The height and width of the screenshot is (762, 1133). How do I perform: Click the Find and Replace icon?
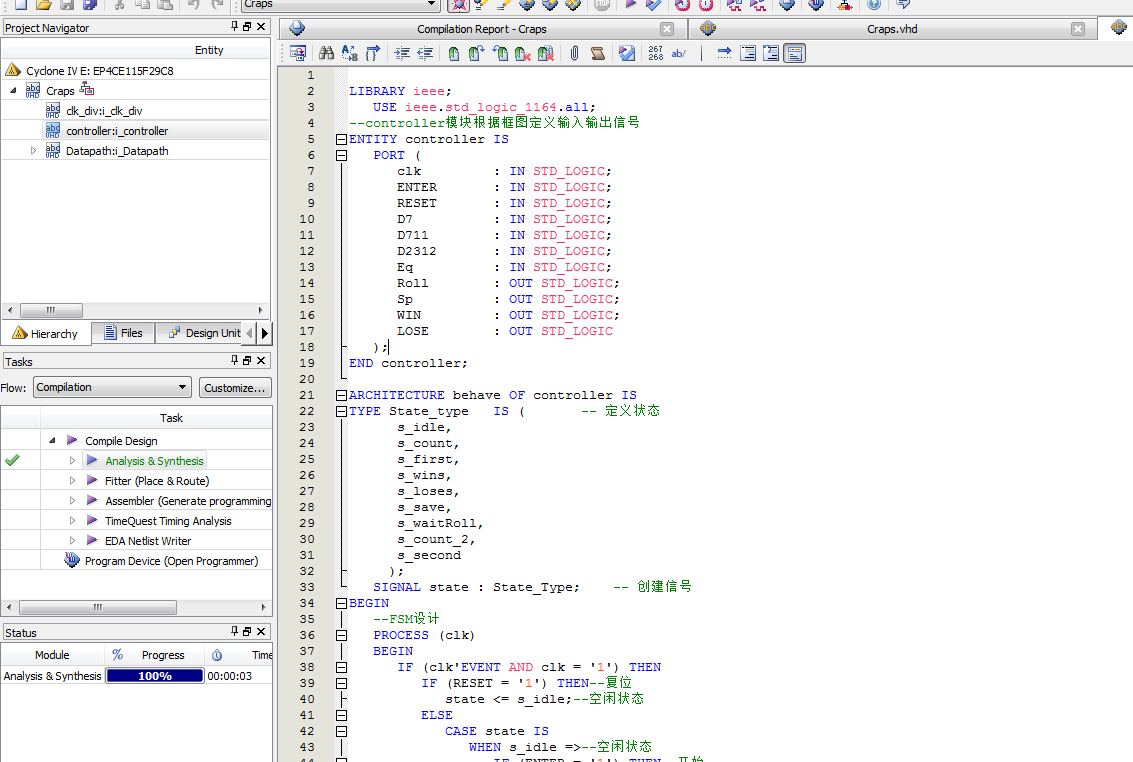coord(349,54)
